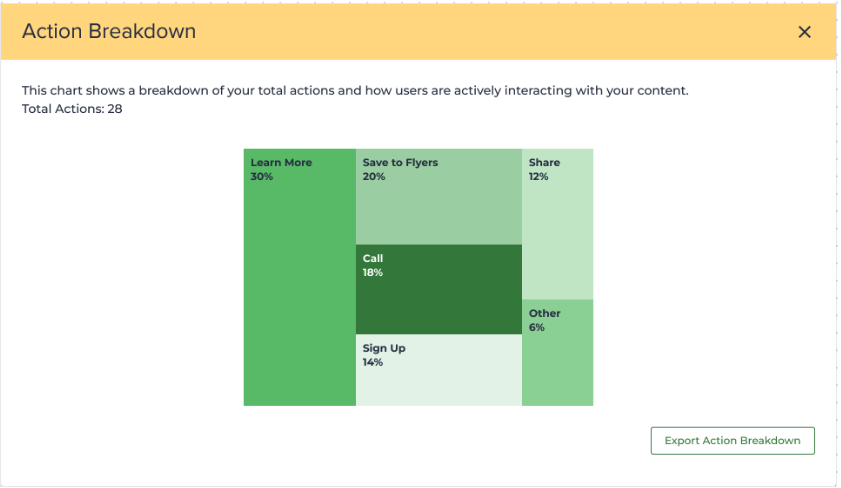Select the pale Sign Up treemap block
Screen dimensions: 841x488
click(x=438, y=383)
